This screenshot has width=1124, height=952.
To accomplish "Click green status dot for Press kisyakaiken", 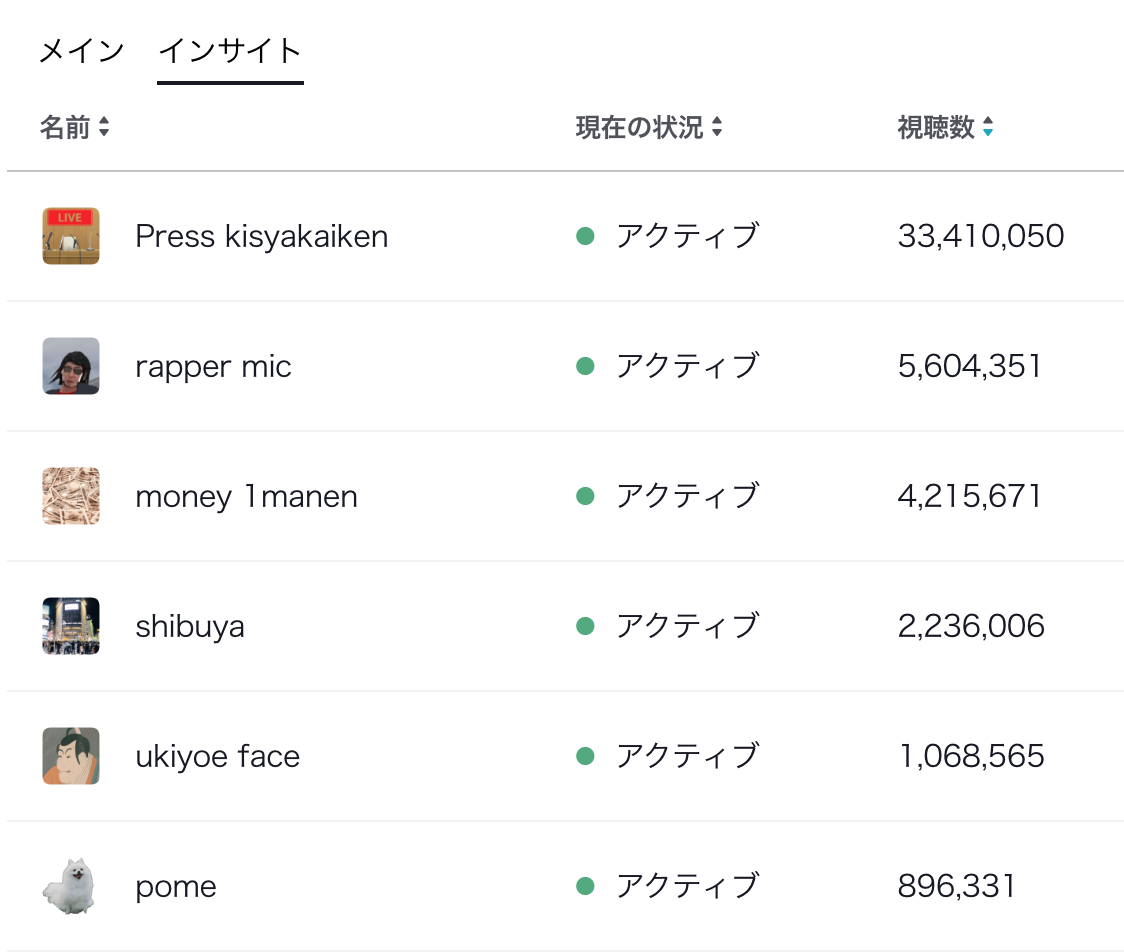I will pyautogui.click(x=586, y=236).
